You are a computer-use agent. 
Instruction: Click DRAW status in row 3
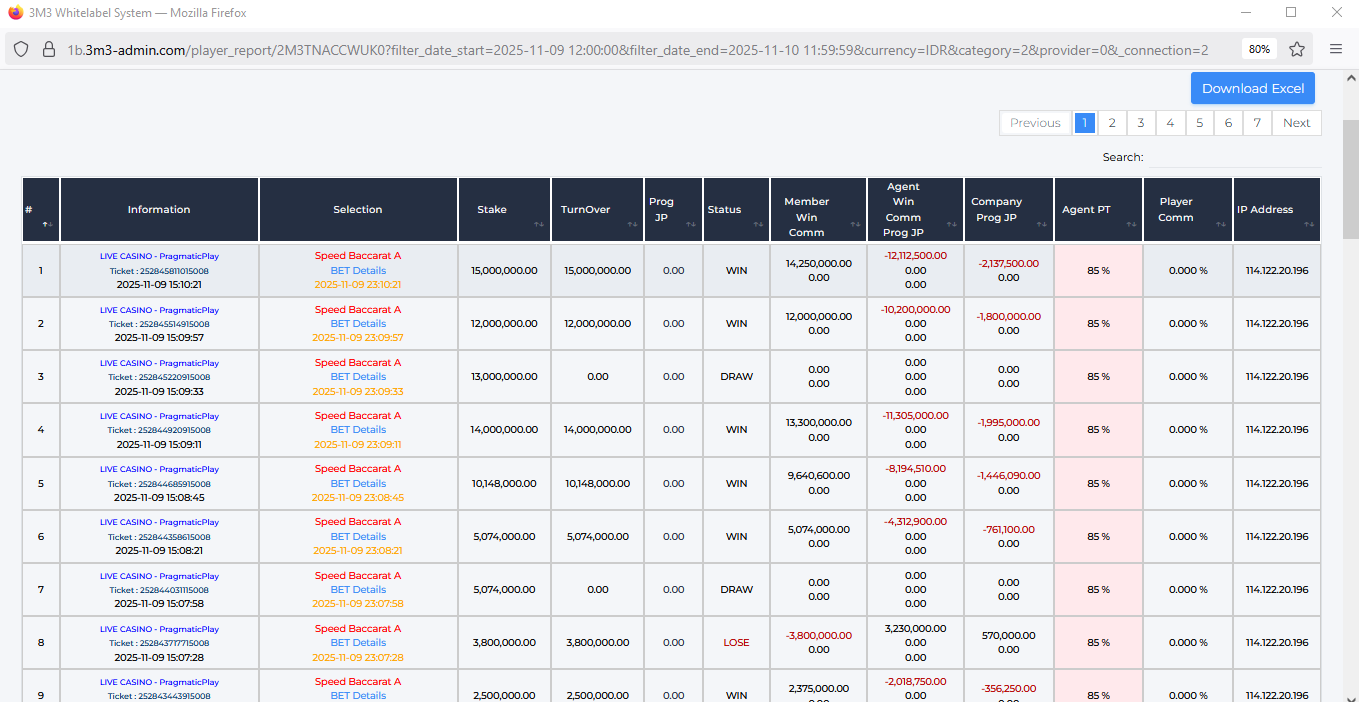pos(736,377)
